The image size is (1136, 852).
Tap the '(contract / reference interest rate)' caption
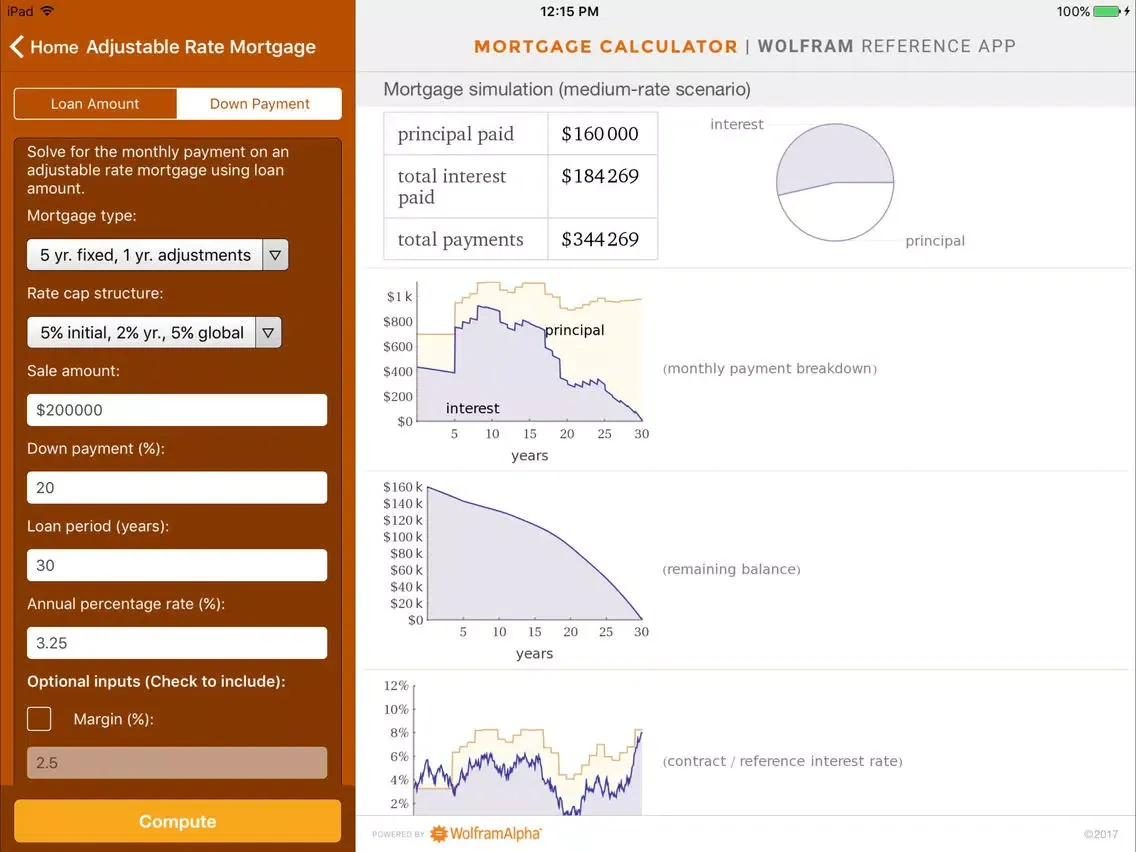782,761
